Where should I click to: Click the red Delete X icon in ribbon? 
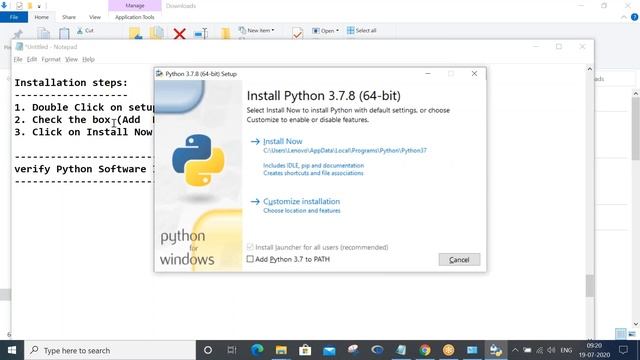179,33
